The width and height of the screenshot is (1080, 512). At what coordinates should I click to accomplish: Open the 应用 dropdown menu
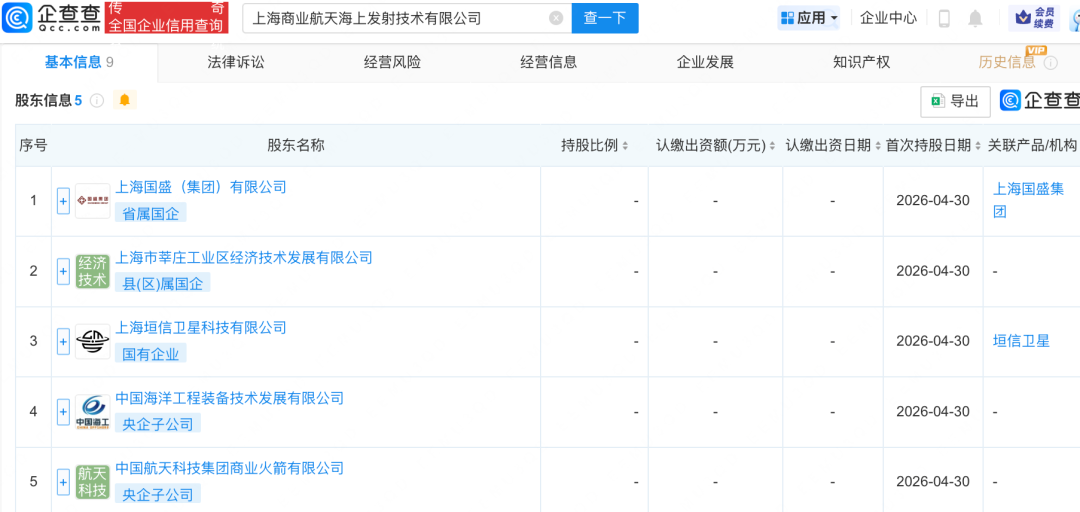(x=809, y=18)
